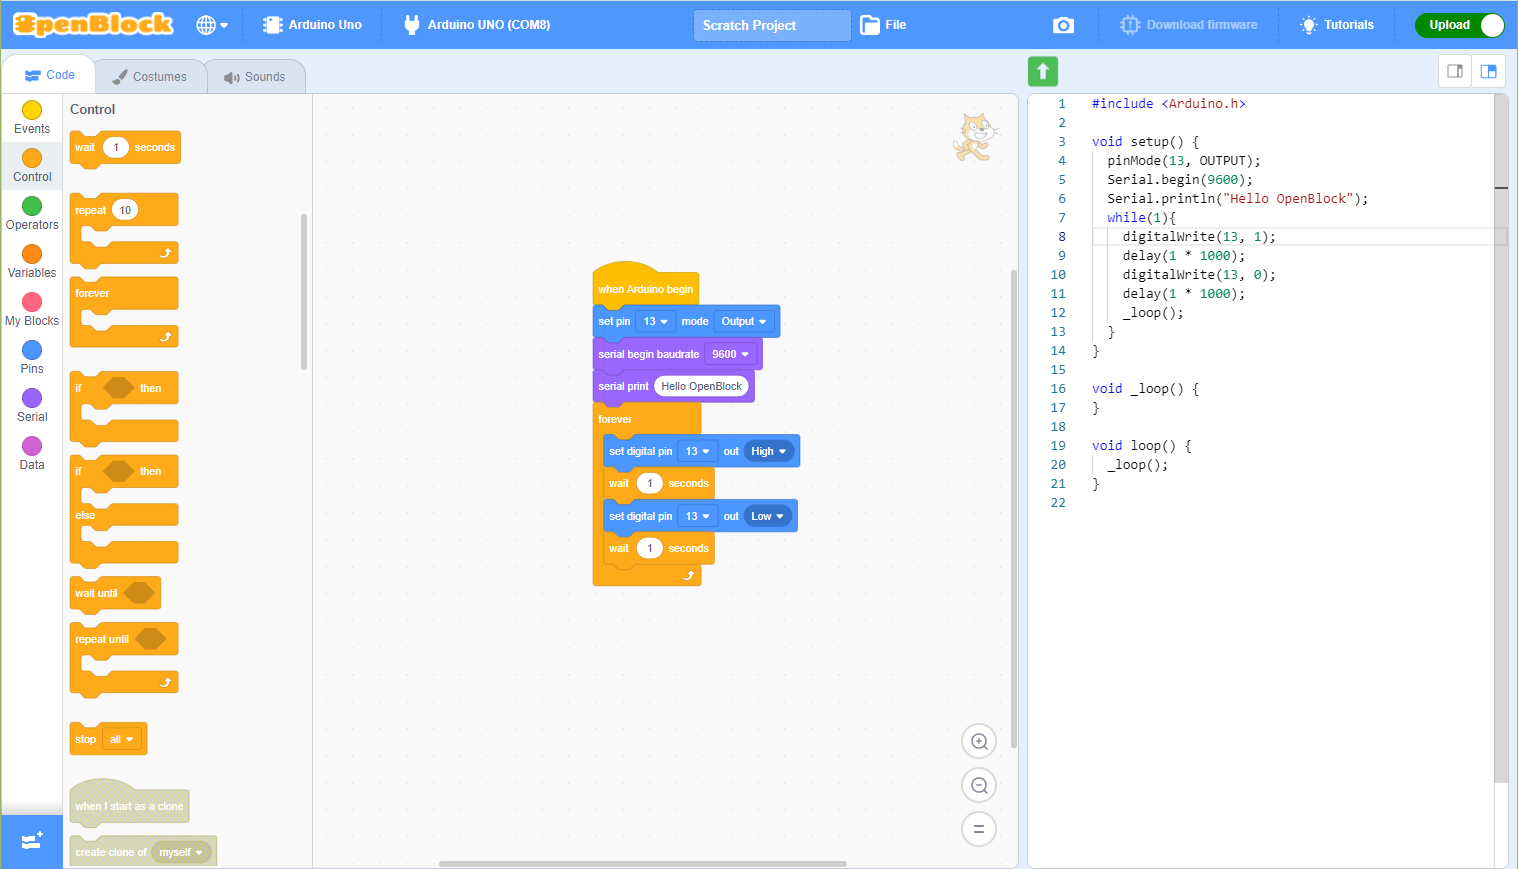The height and width of the screenshot is (869, 1518).
Task: Open the Low level dropdown
Action: click(x=768, y=516)
